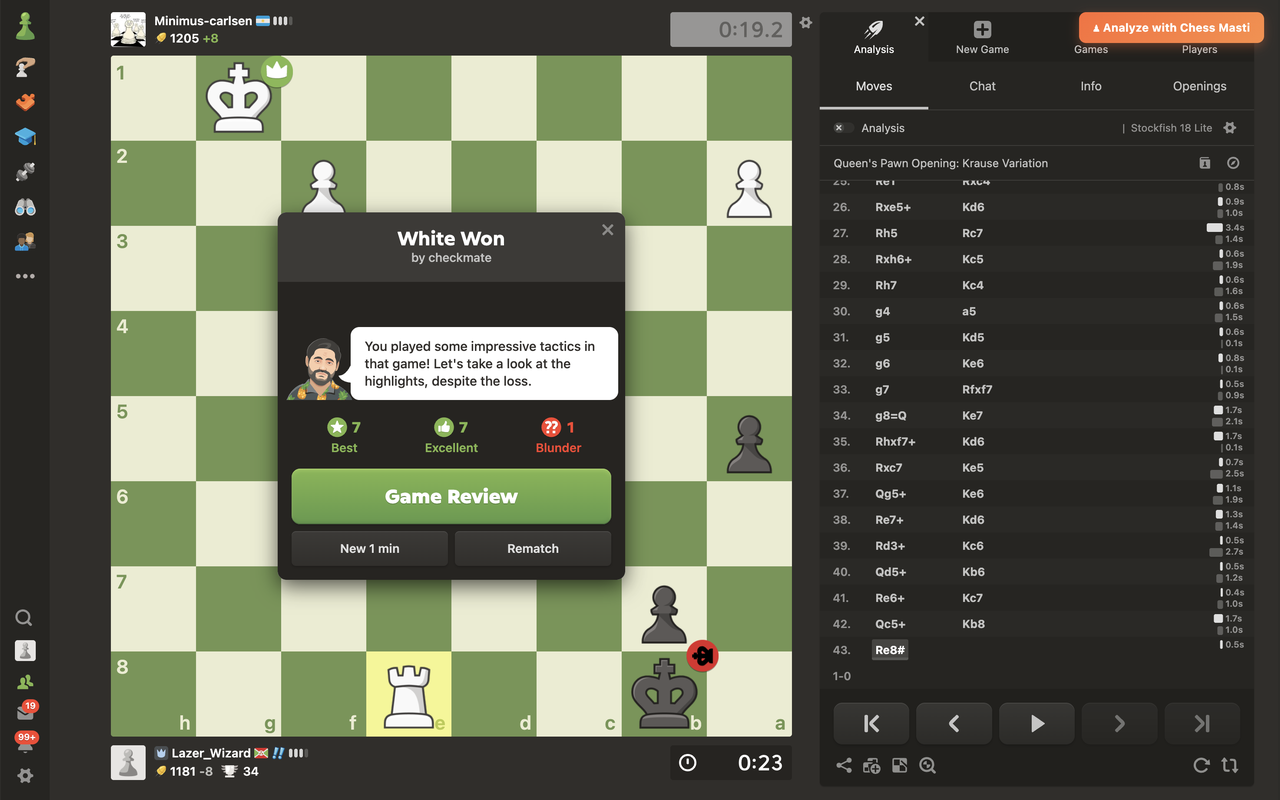Switch to the Openings sub-tab
This screenshot has width=1280, height=800.
tap(1199, 86)
